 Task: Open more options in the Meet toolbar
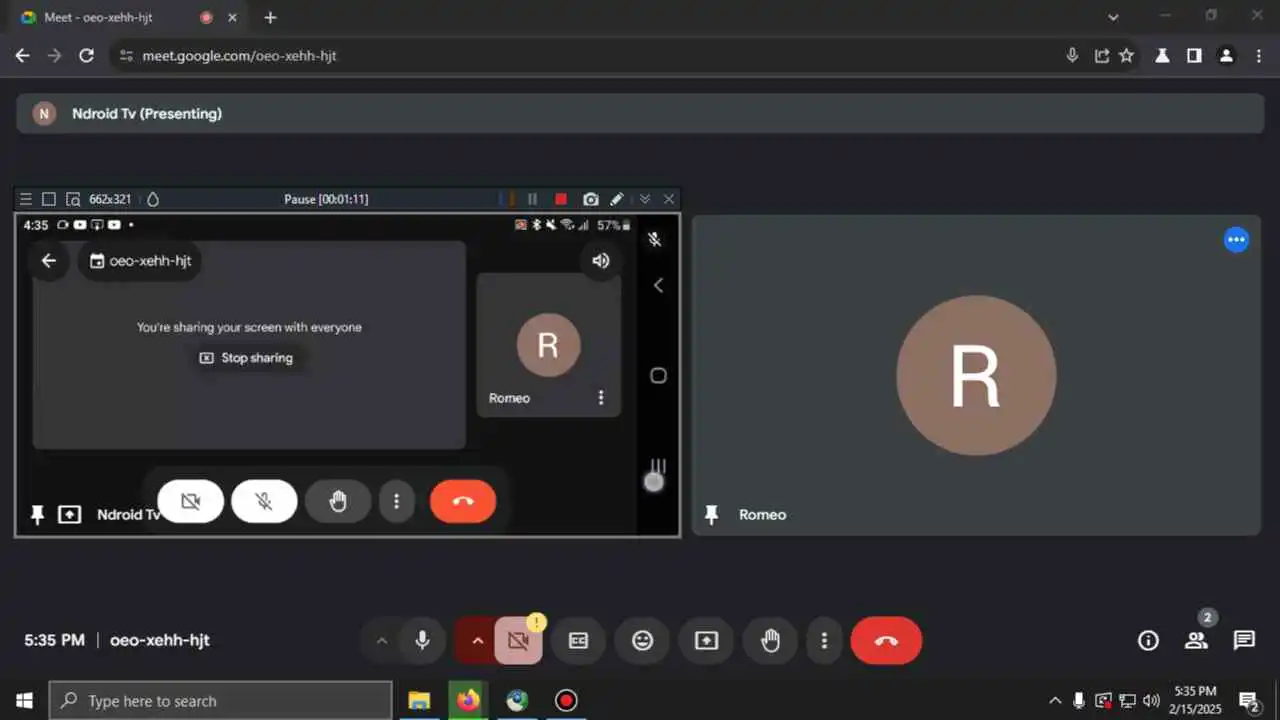tap(824, 641)
